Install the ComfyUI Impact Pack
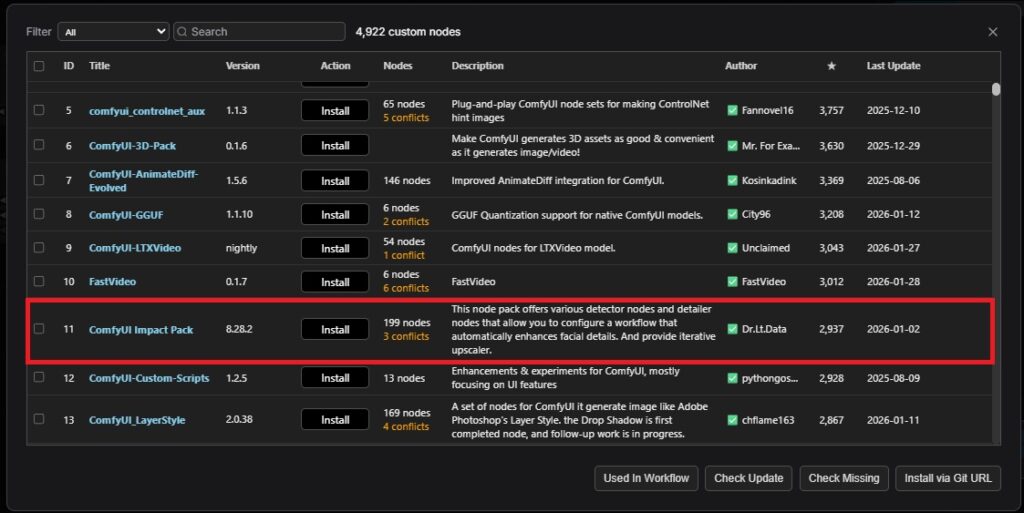The height and width of the screenshot is (513, 1024). (335, 329)
